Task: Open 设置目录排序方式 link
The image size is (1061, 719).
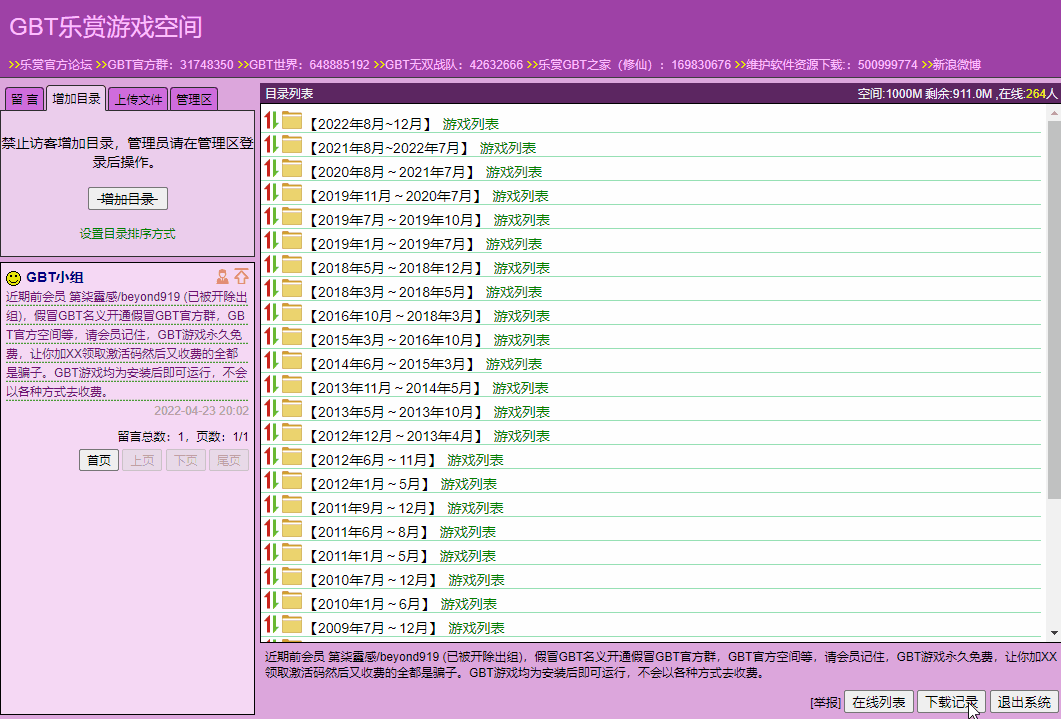Action: (128, 234)
